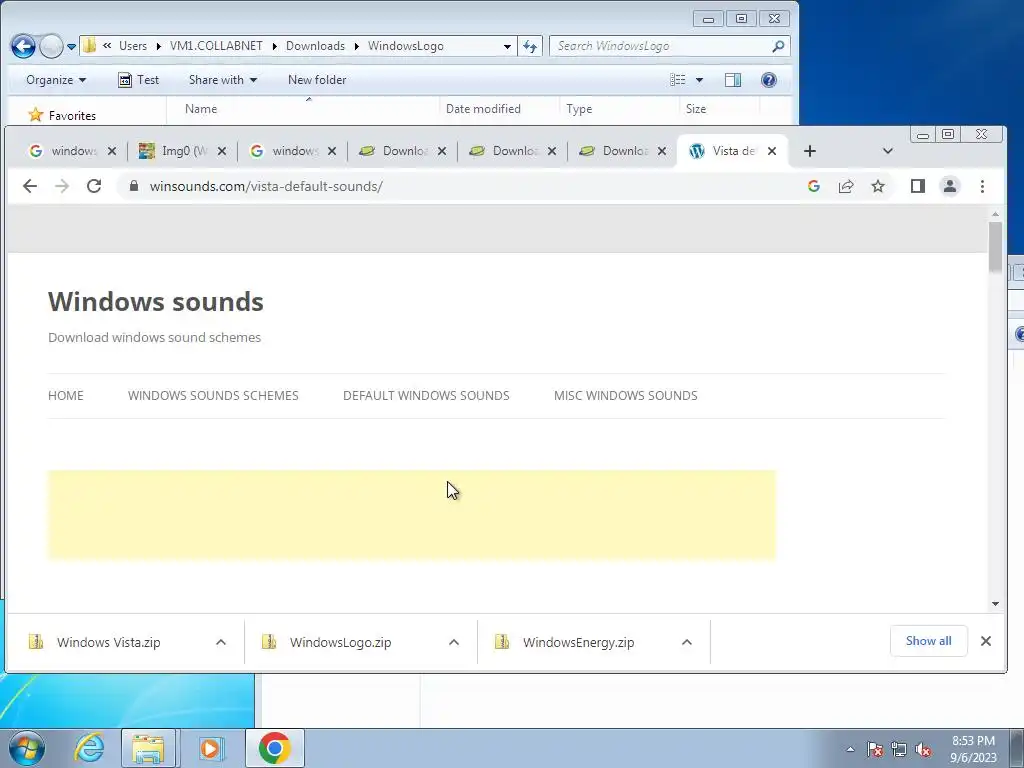Click Explorer's back navigation button
Screen dimensions: 1024x768
[24, 46]
